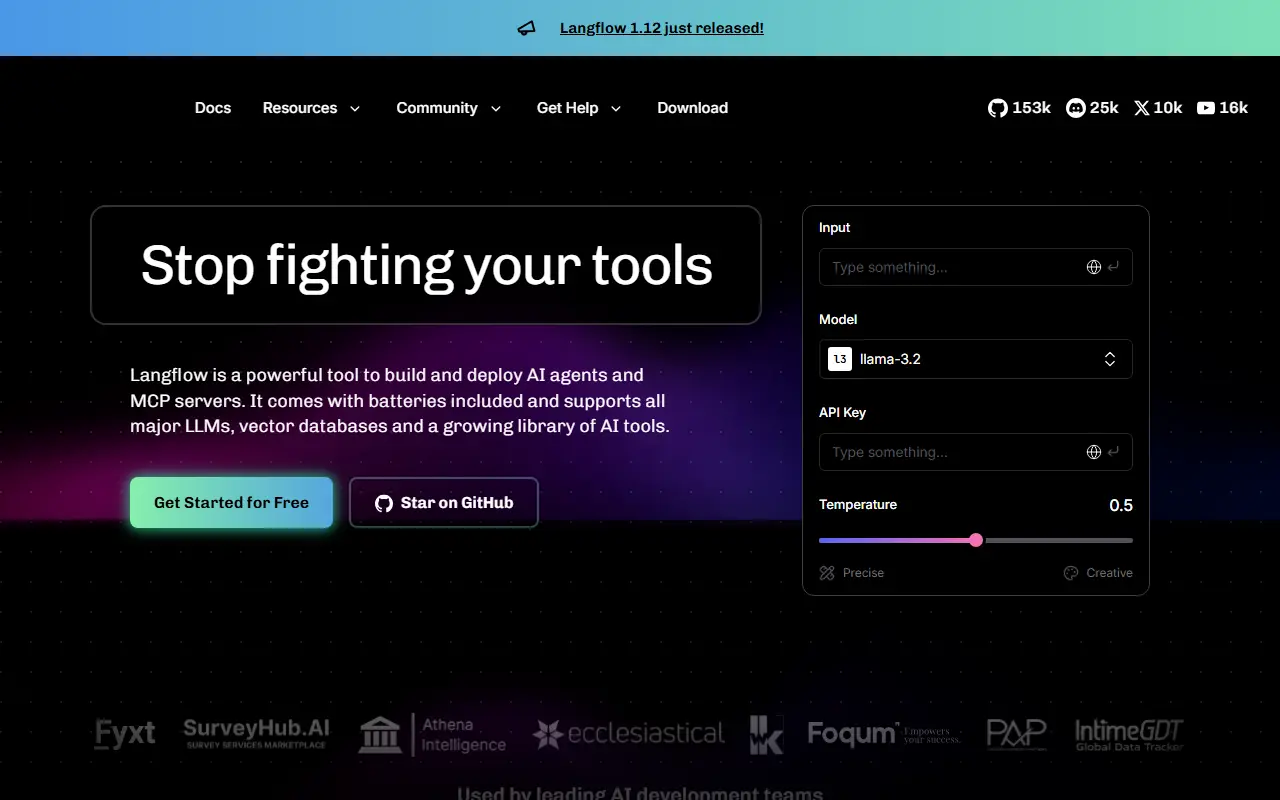Click the ecclesiastical logo
This screenshot has height=800, width=1280.
tap(628, 734)
